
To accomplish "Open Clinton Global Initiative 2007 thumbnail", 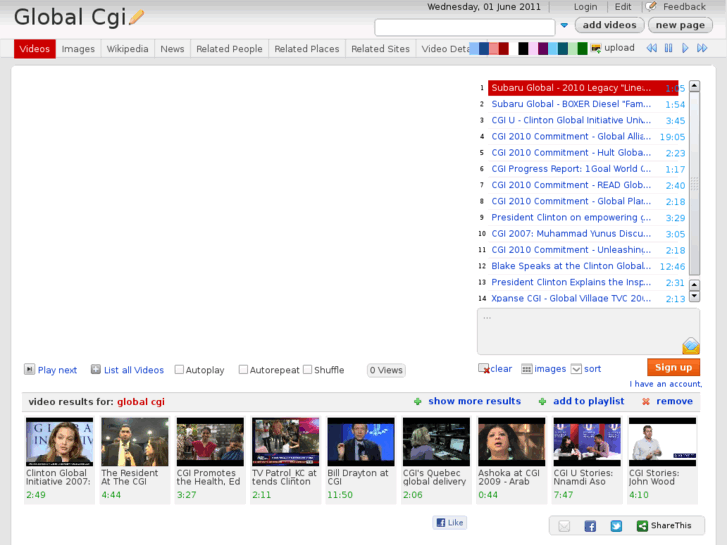I will [x=59, y=442].
